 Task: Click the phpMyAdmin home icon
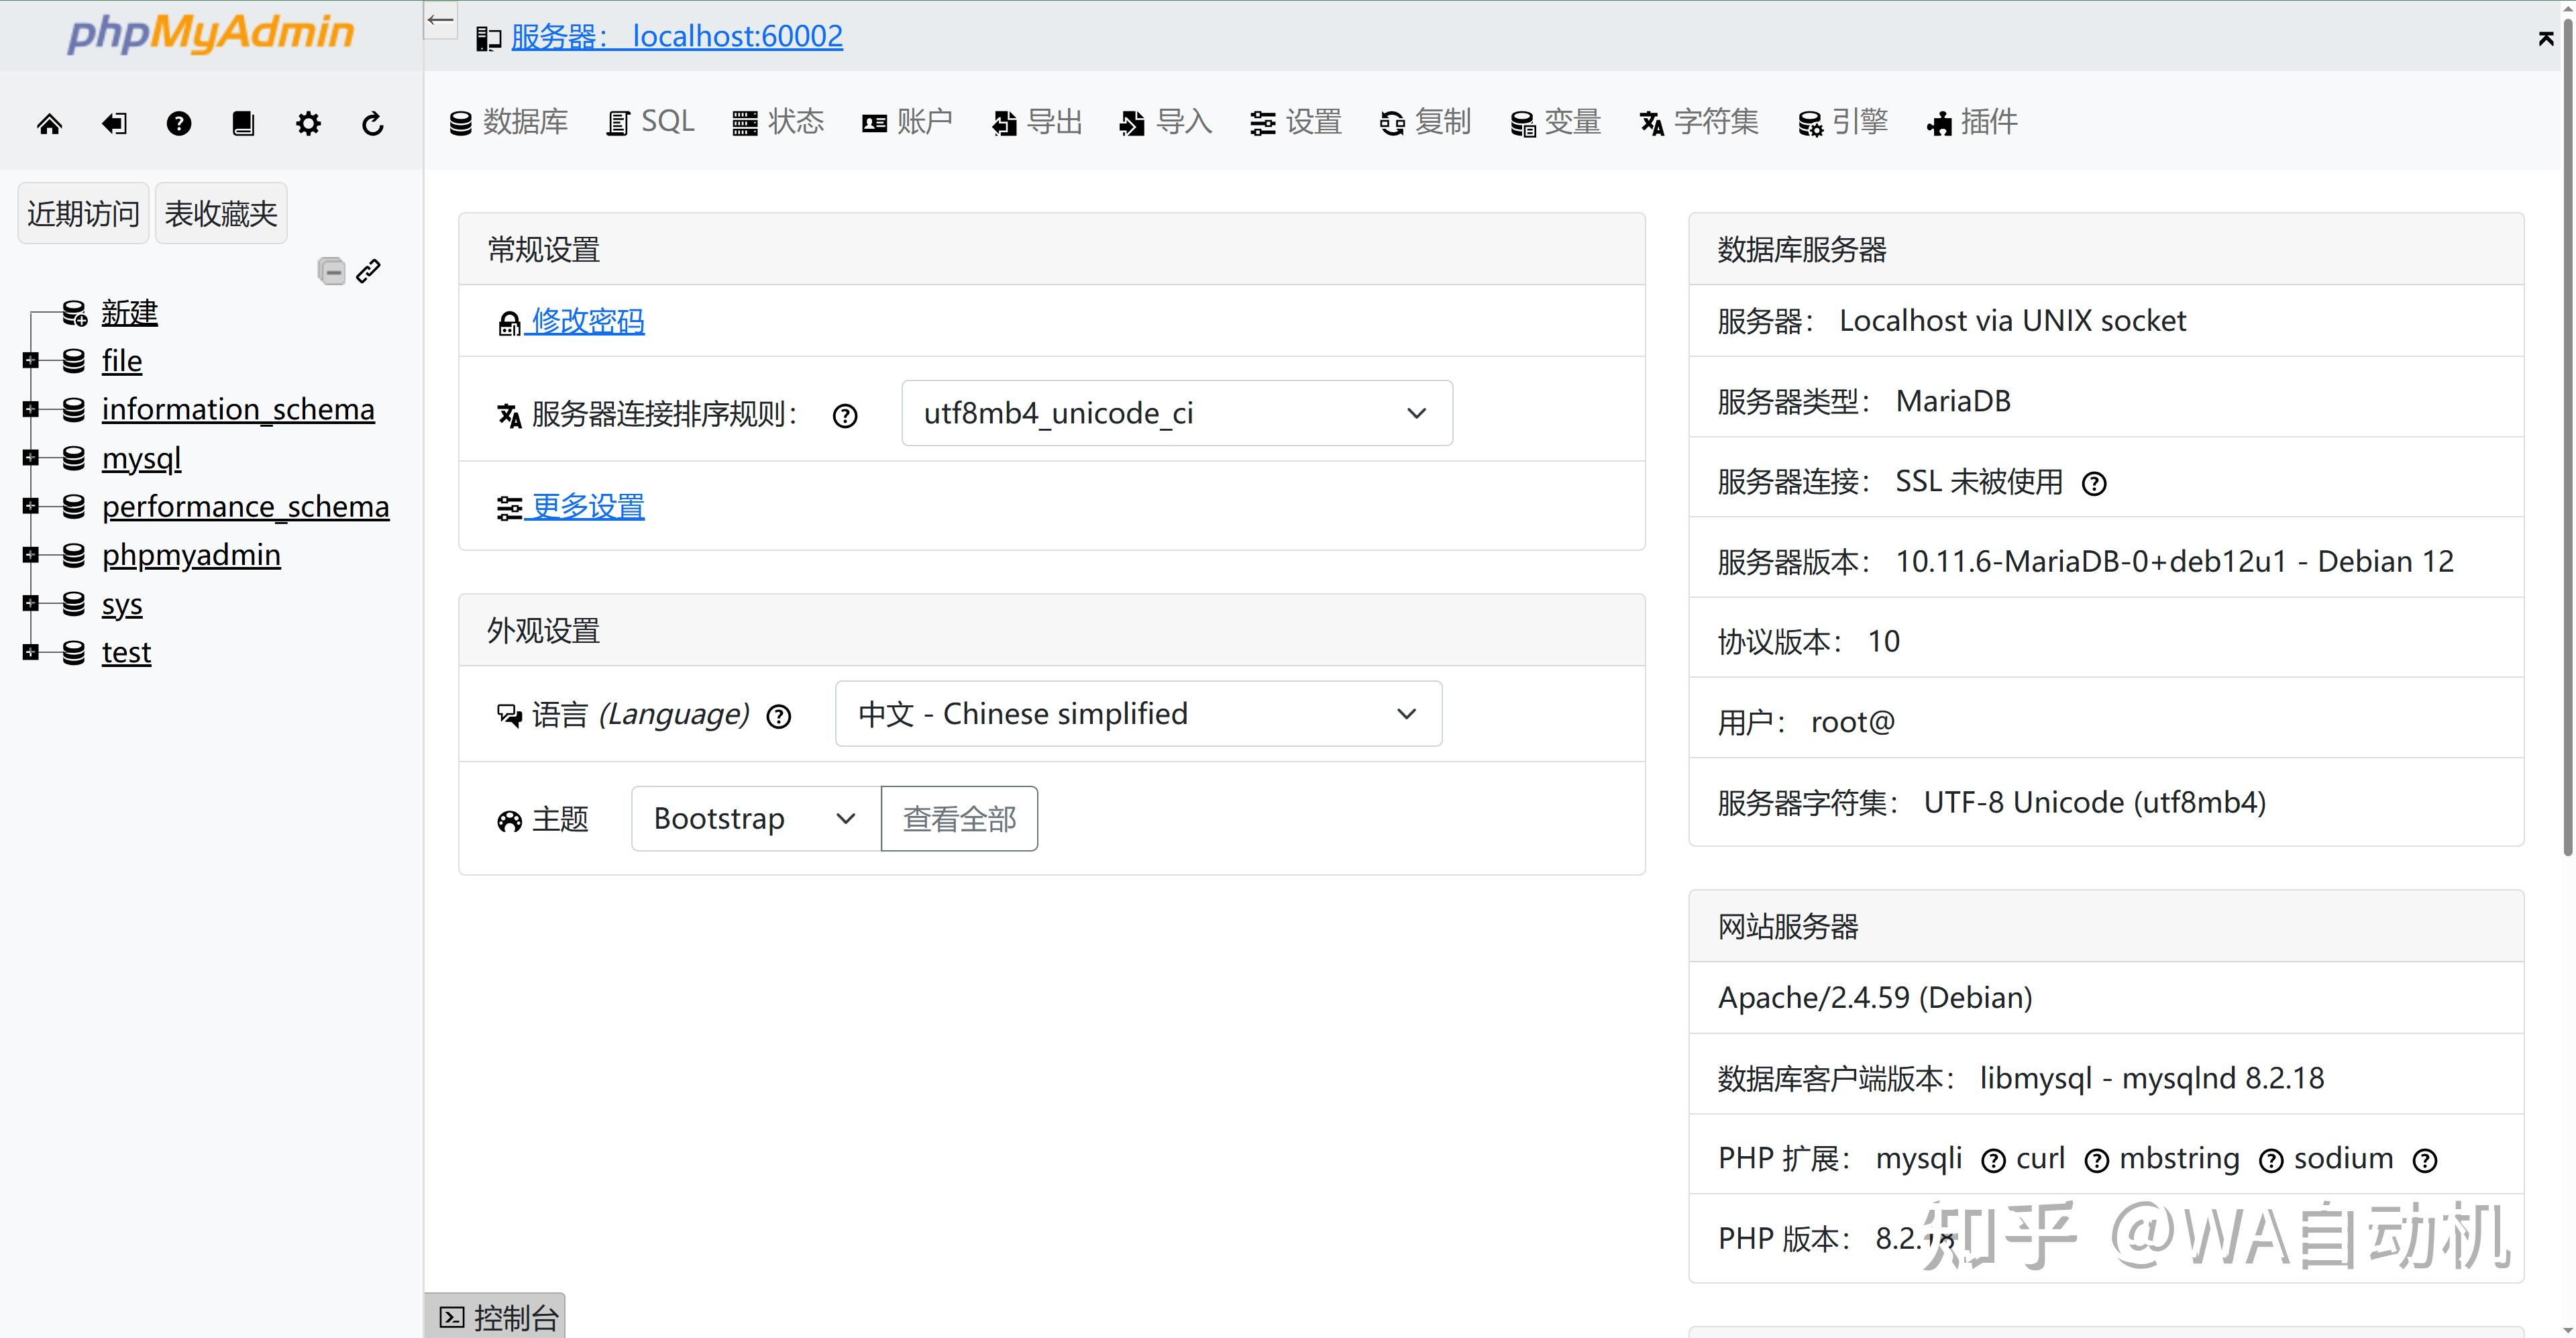50,122
